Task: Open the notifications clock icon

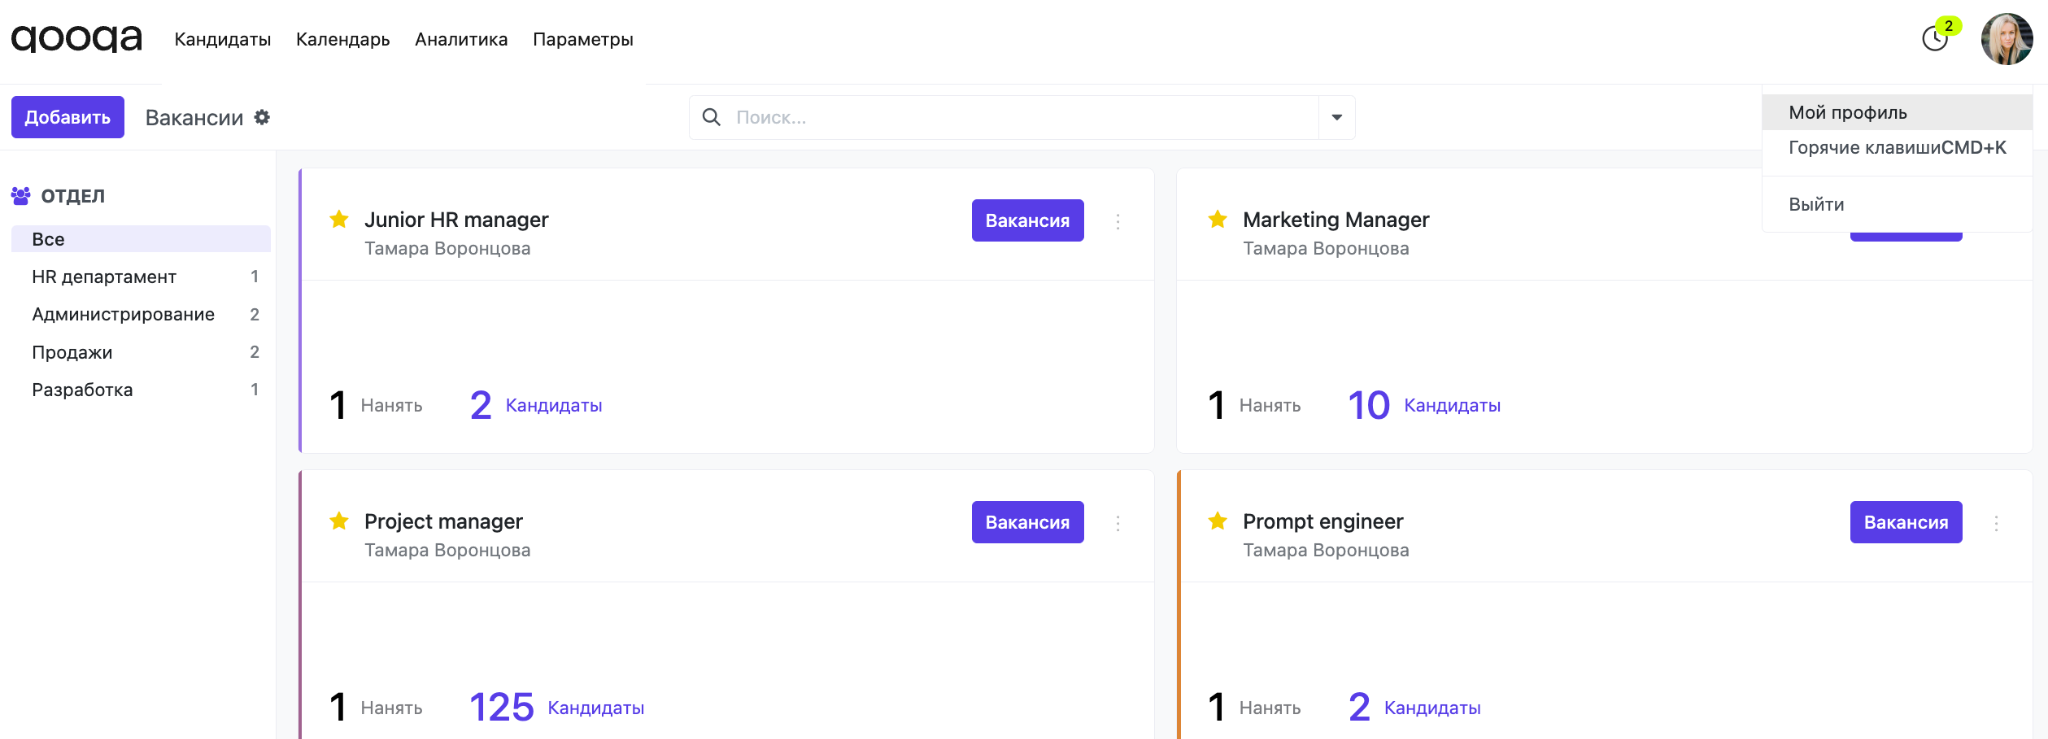Action: tap(1935, 39)
